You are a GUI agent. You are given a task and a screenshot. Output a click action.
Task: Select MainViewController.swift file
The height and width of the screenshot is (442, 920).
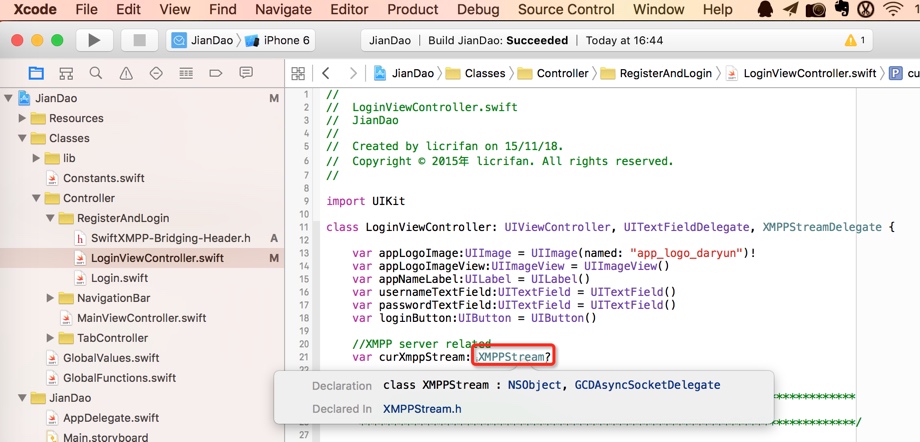click(142, 318)
